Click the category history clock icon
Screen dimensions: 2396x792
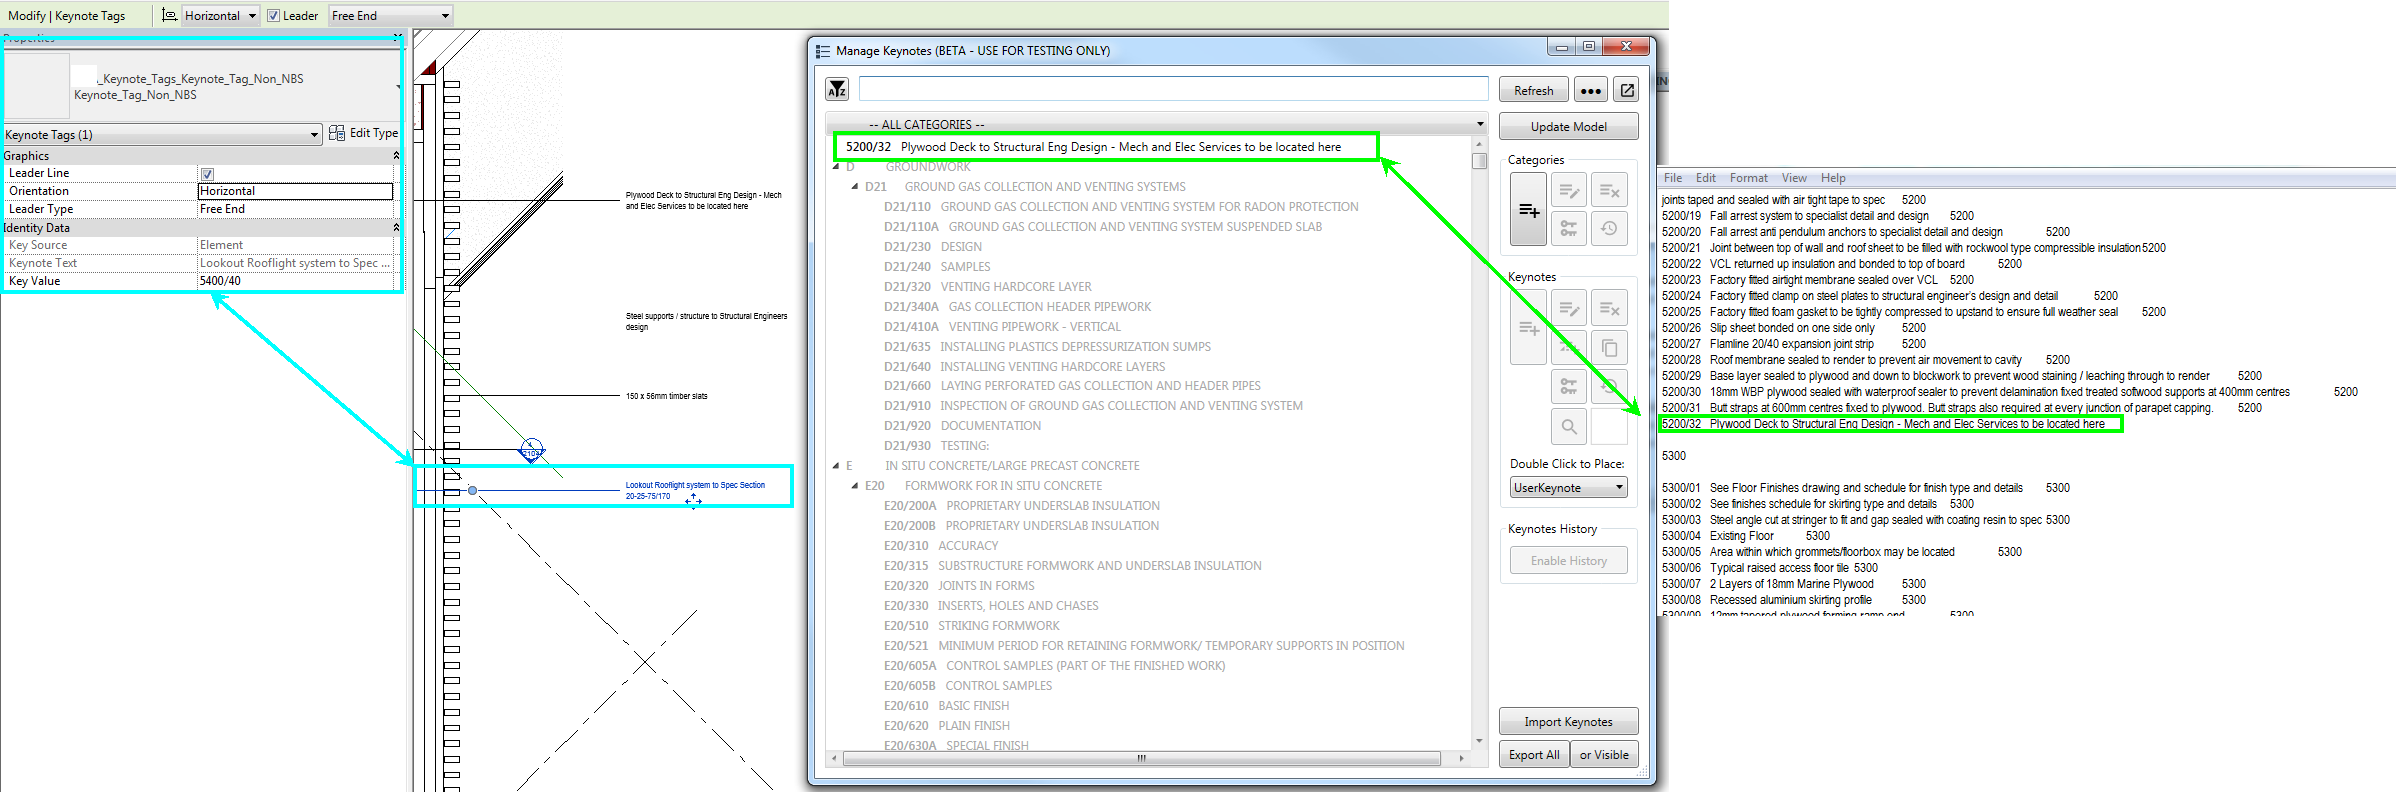(1609, 229)
